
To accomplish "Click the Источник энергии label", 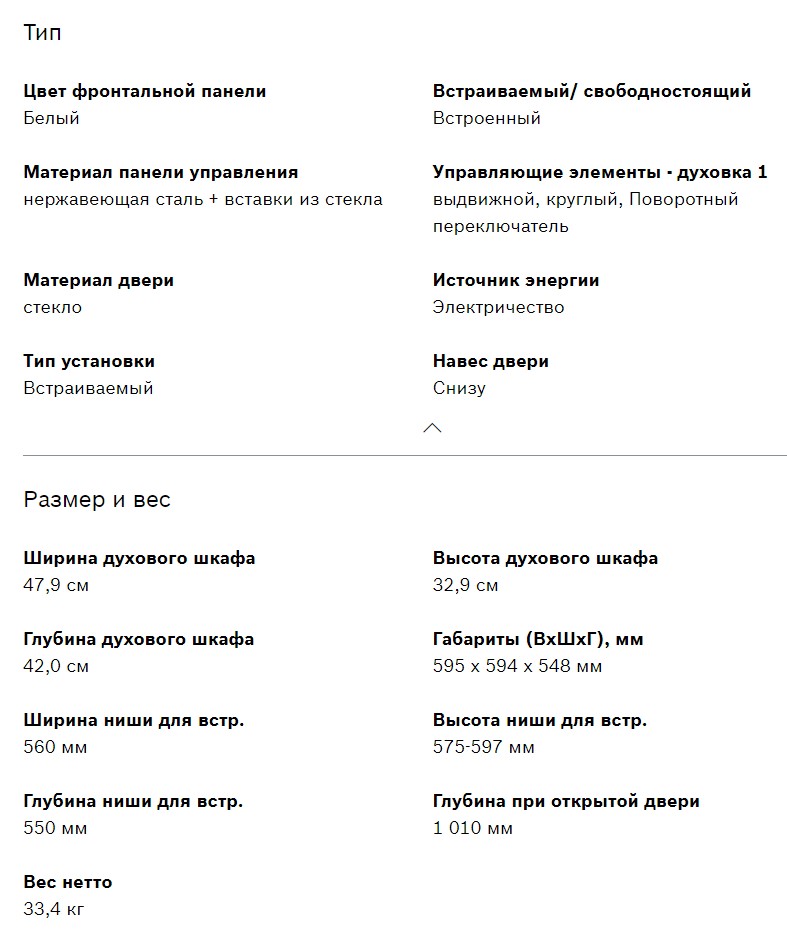I will point(516,280).
